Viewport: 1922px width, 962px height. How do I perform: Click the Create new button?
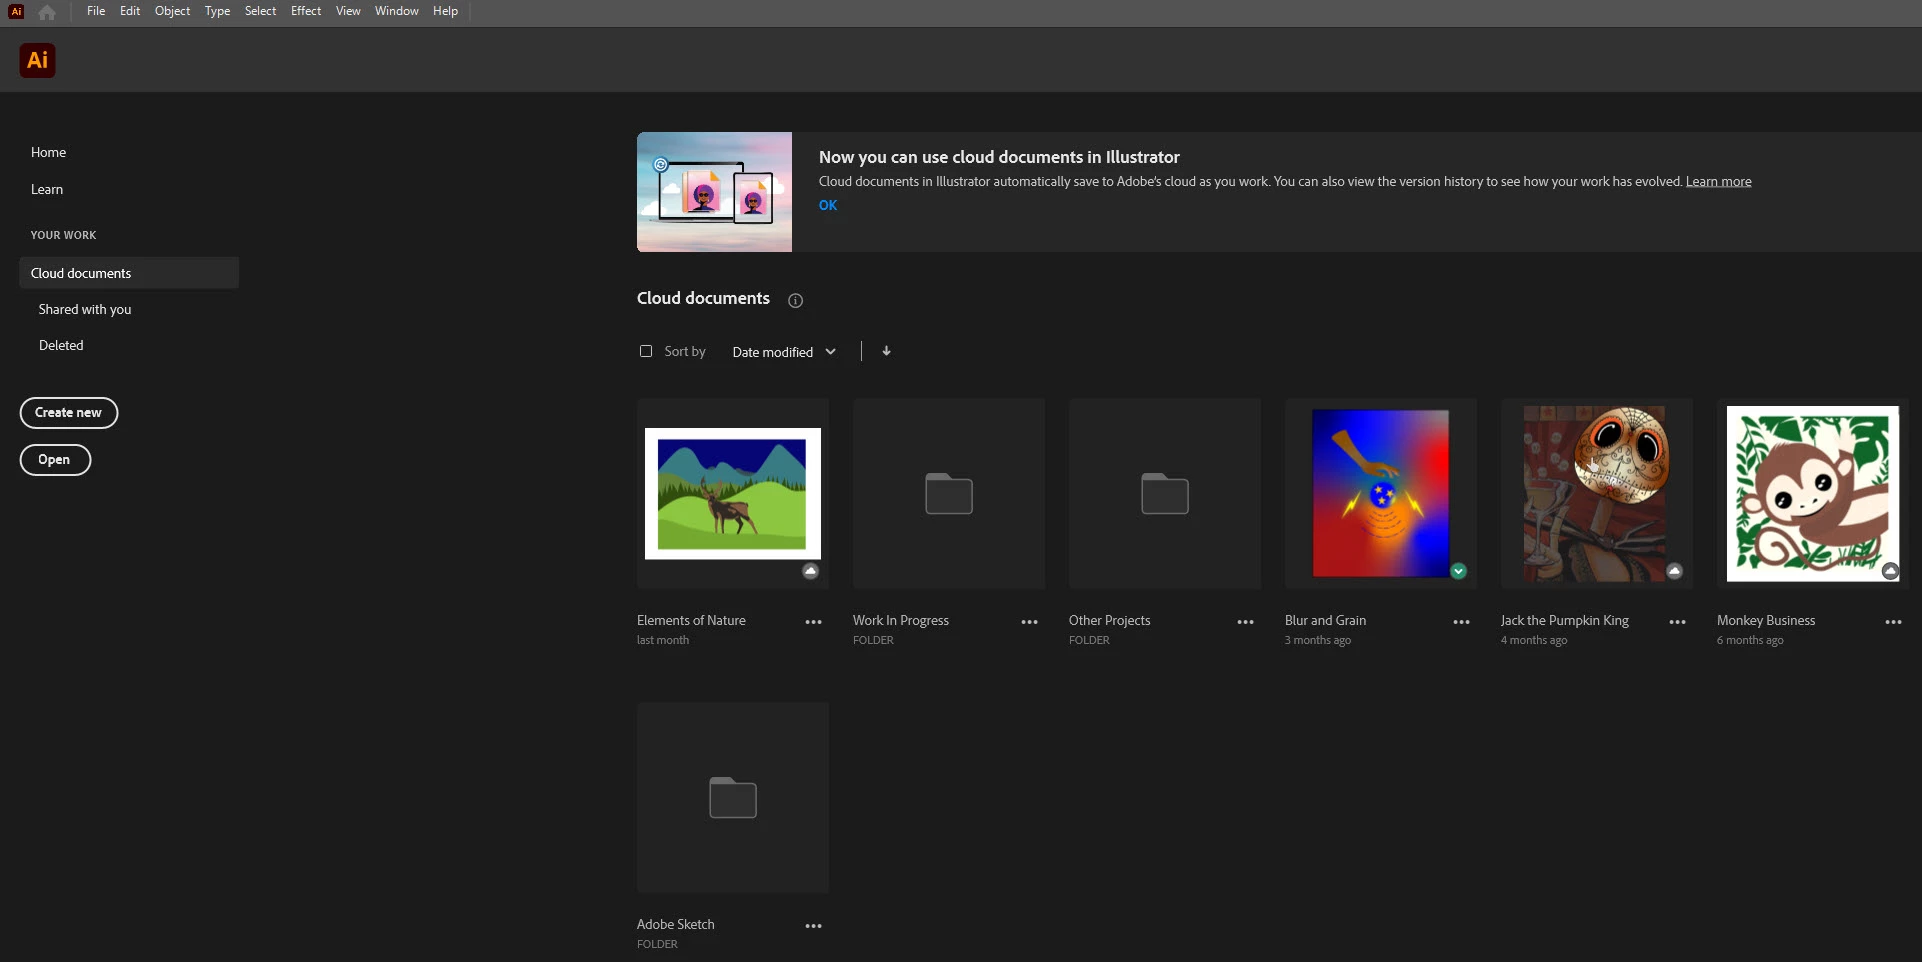tap(69, 413)
